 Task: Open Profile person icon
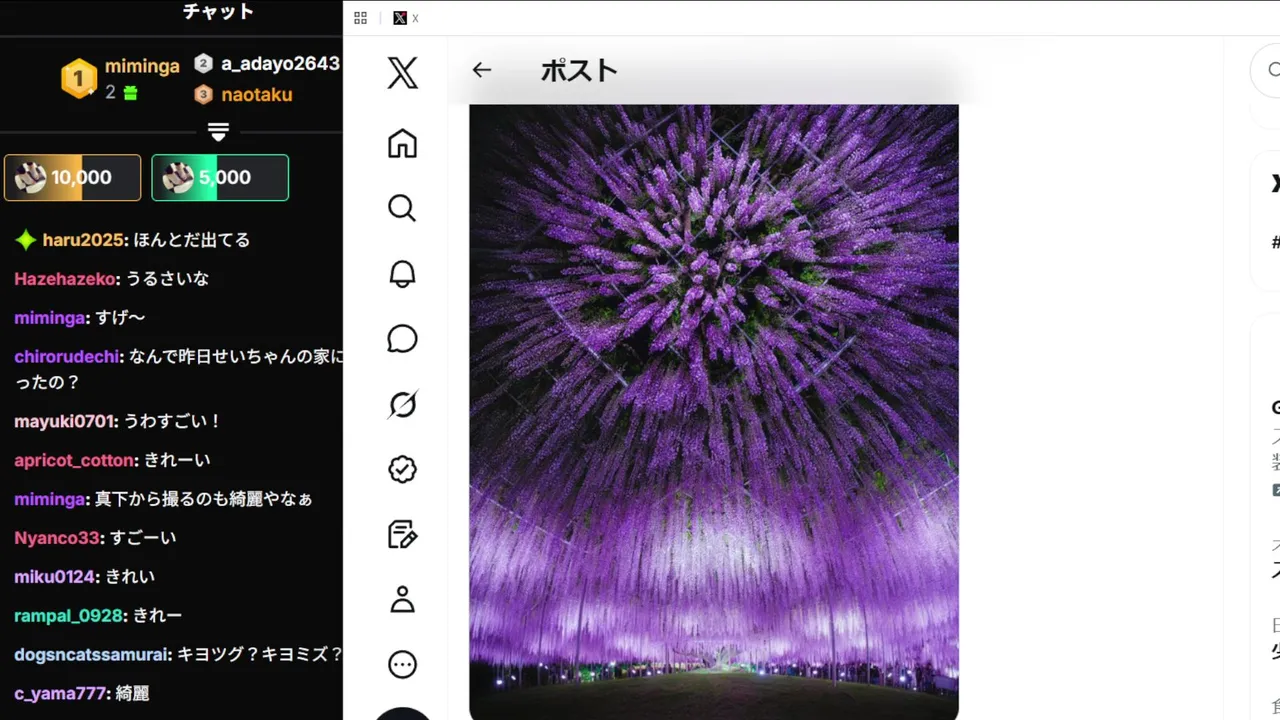(402, 599)
